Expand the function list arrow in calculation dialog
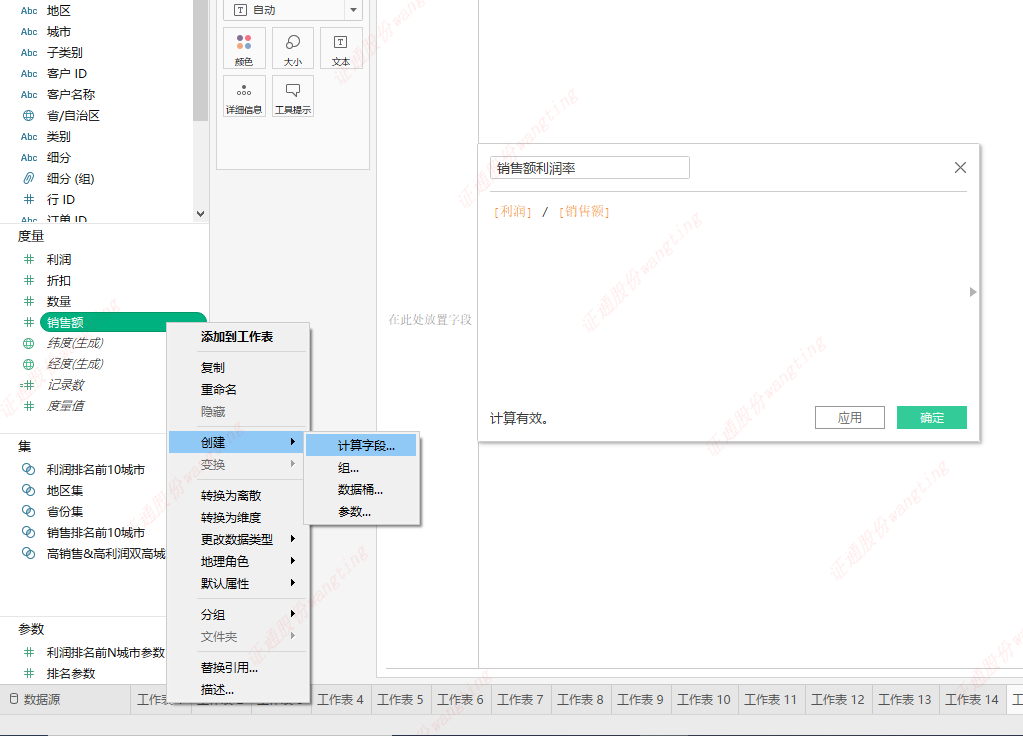 (x=973, y=292)
